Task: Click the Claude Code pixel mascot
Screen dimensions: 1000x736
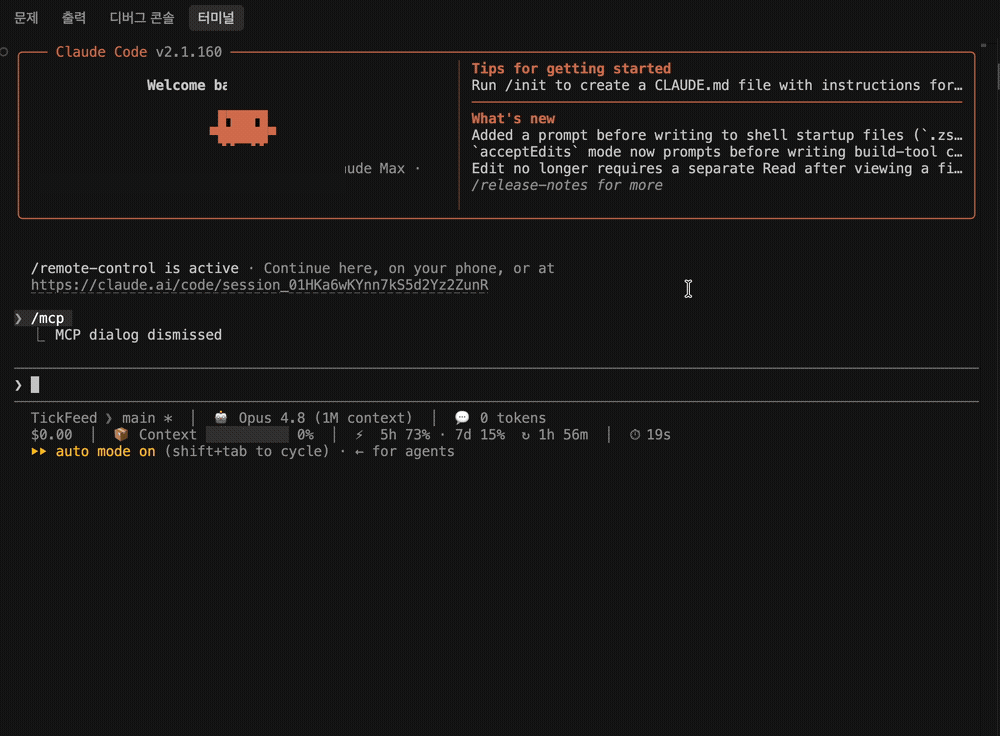Action: pyautogui.click(x=242, y=128)
